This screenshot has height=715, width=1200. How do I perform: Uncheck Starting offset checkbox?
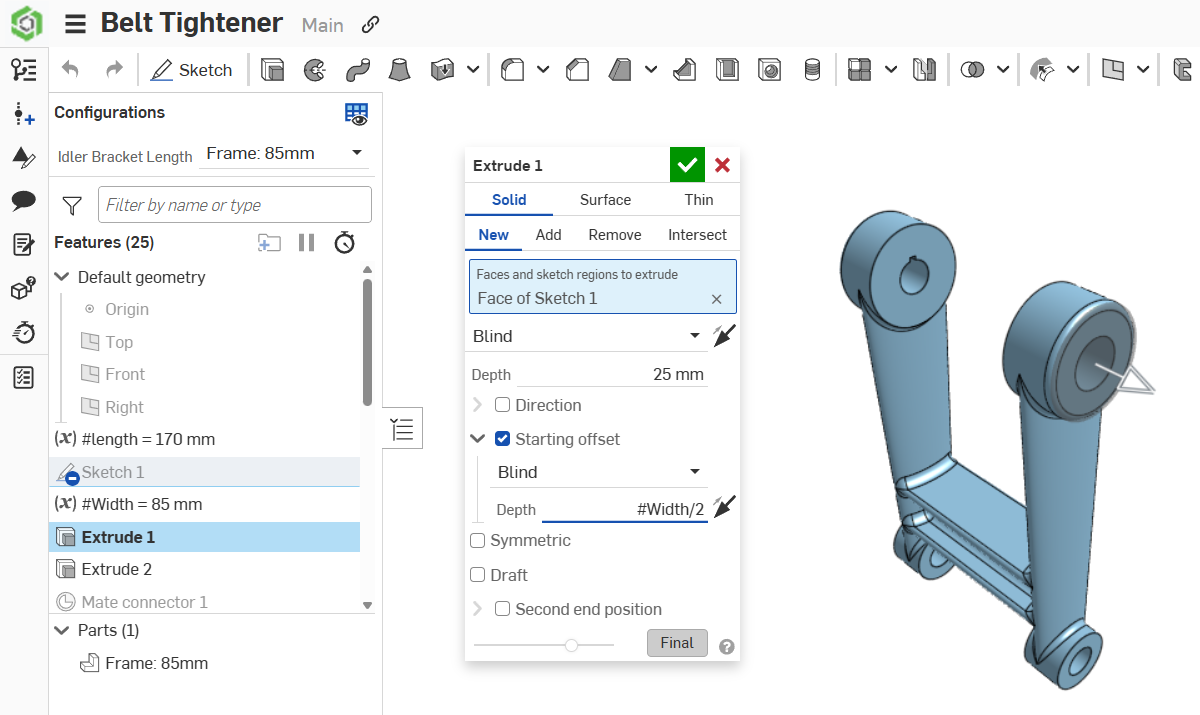(503, 439)
